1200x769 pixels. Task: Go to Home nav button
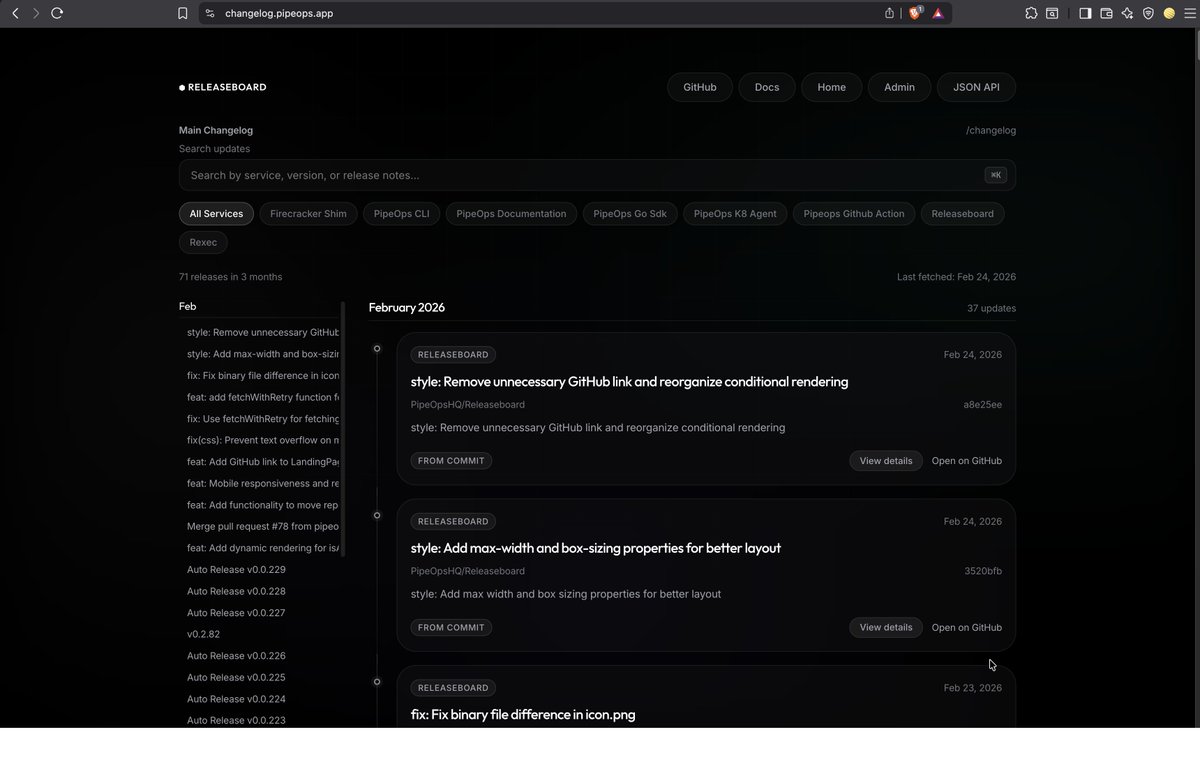pos(831,87)
